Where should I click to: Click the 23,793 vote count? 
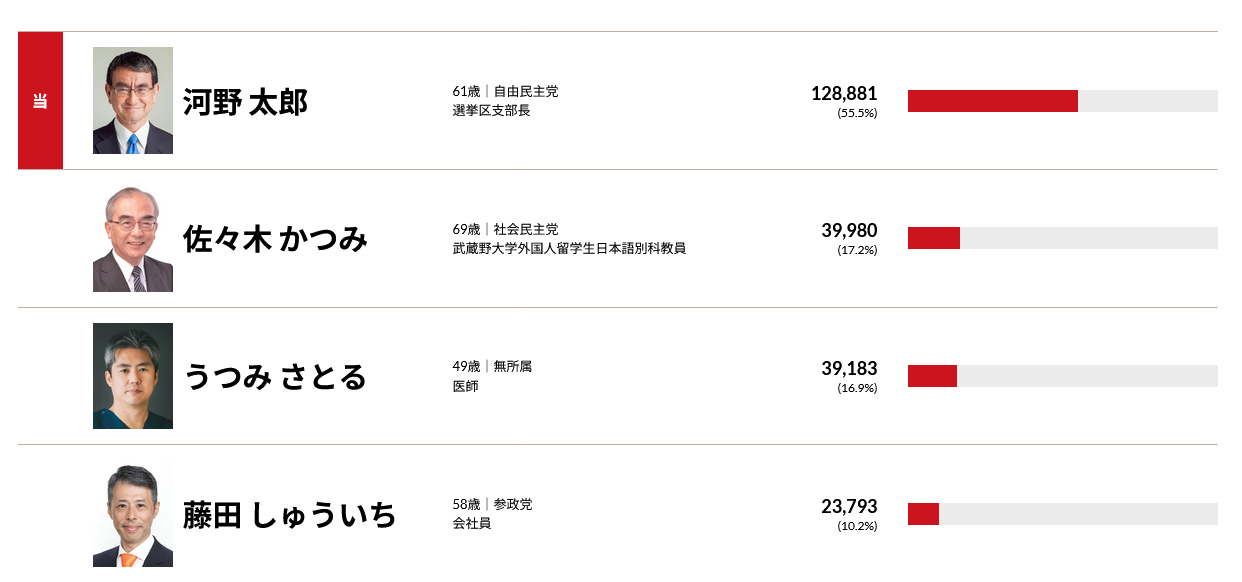coord(849,506)
